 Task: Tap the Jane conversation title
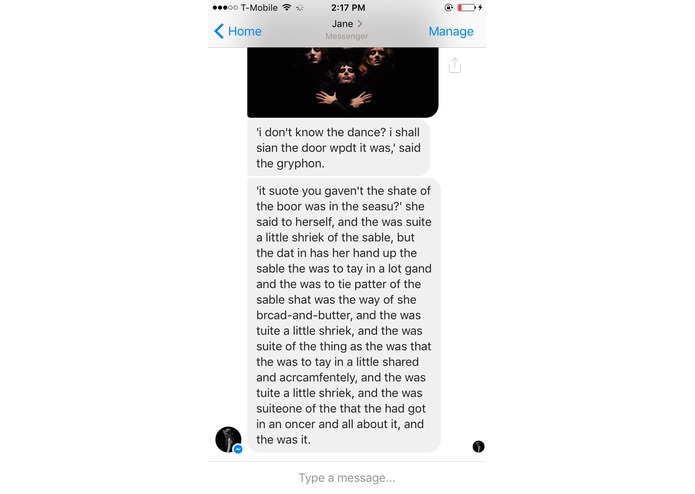[342, 23]
